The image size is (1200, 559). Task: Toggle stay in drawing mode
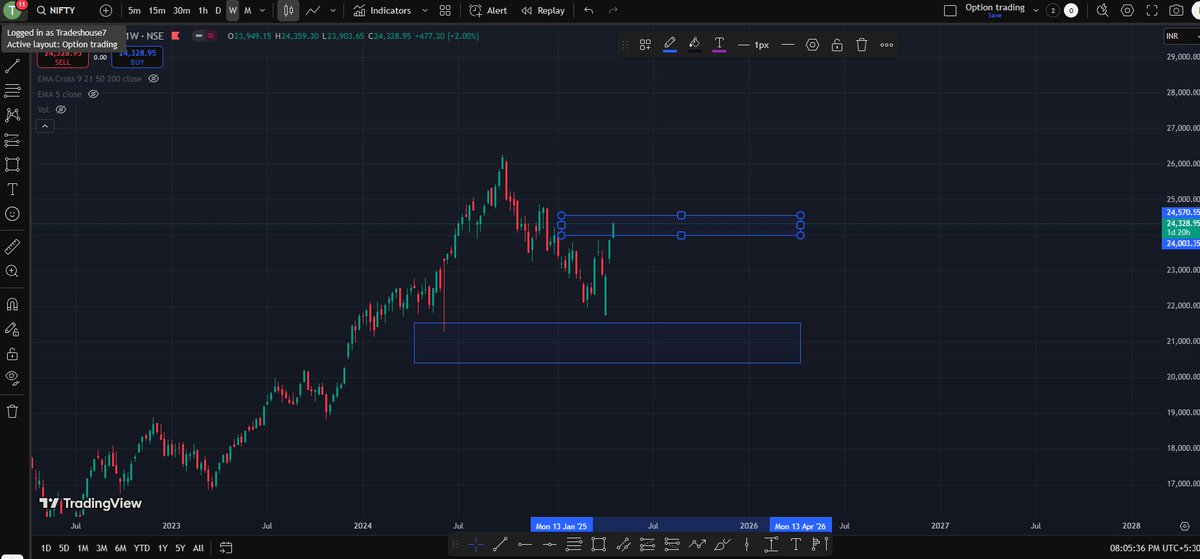point(12,329)
